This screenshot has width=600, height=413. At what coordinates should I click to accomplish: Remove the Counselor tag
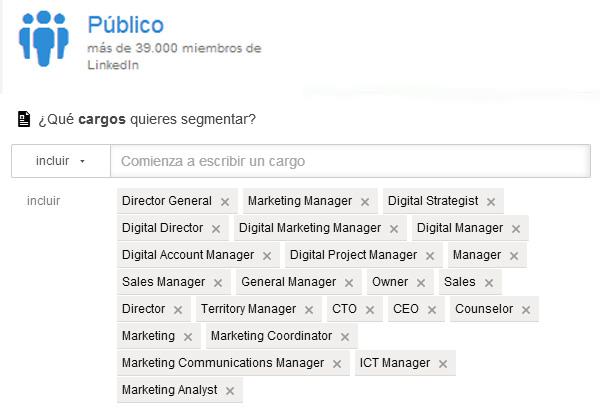click(526, 310)
